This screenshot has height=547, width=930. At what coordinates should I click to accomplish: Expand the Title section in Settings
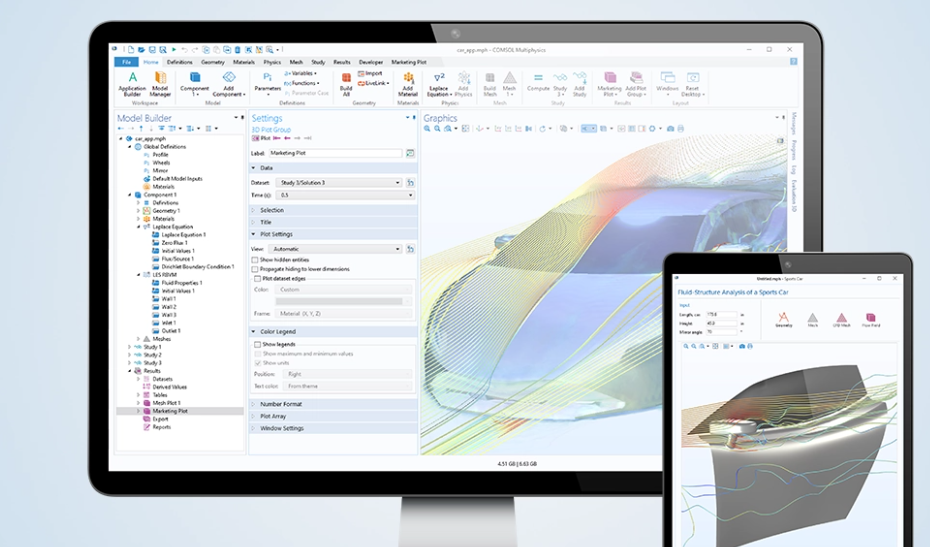point(333,222)
